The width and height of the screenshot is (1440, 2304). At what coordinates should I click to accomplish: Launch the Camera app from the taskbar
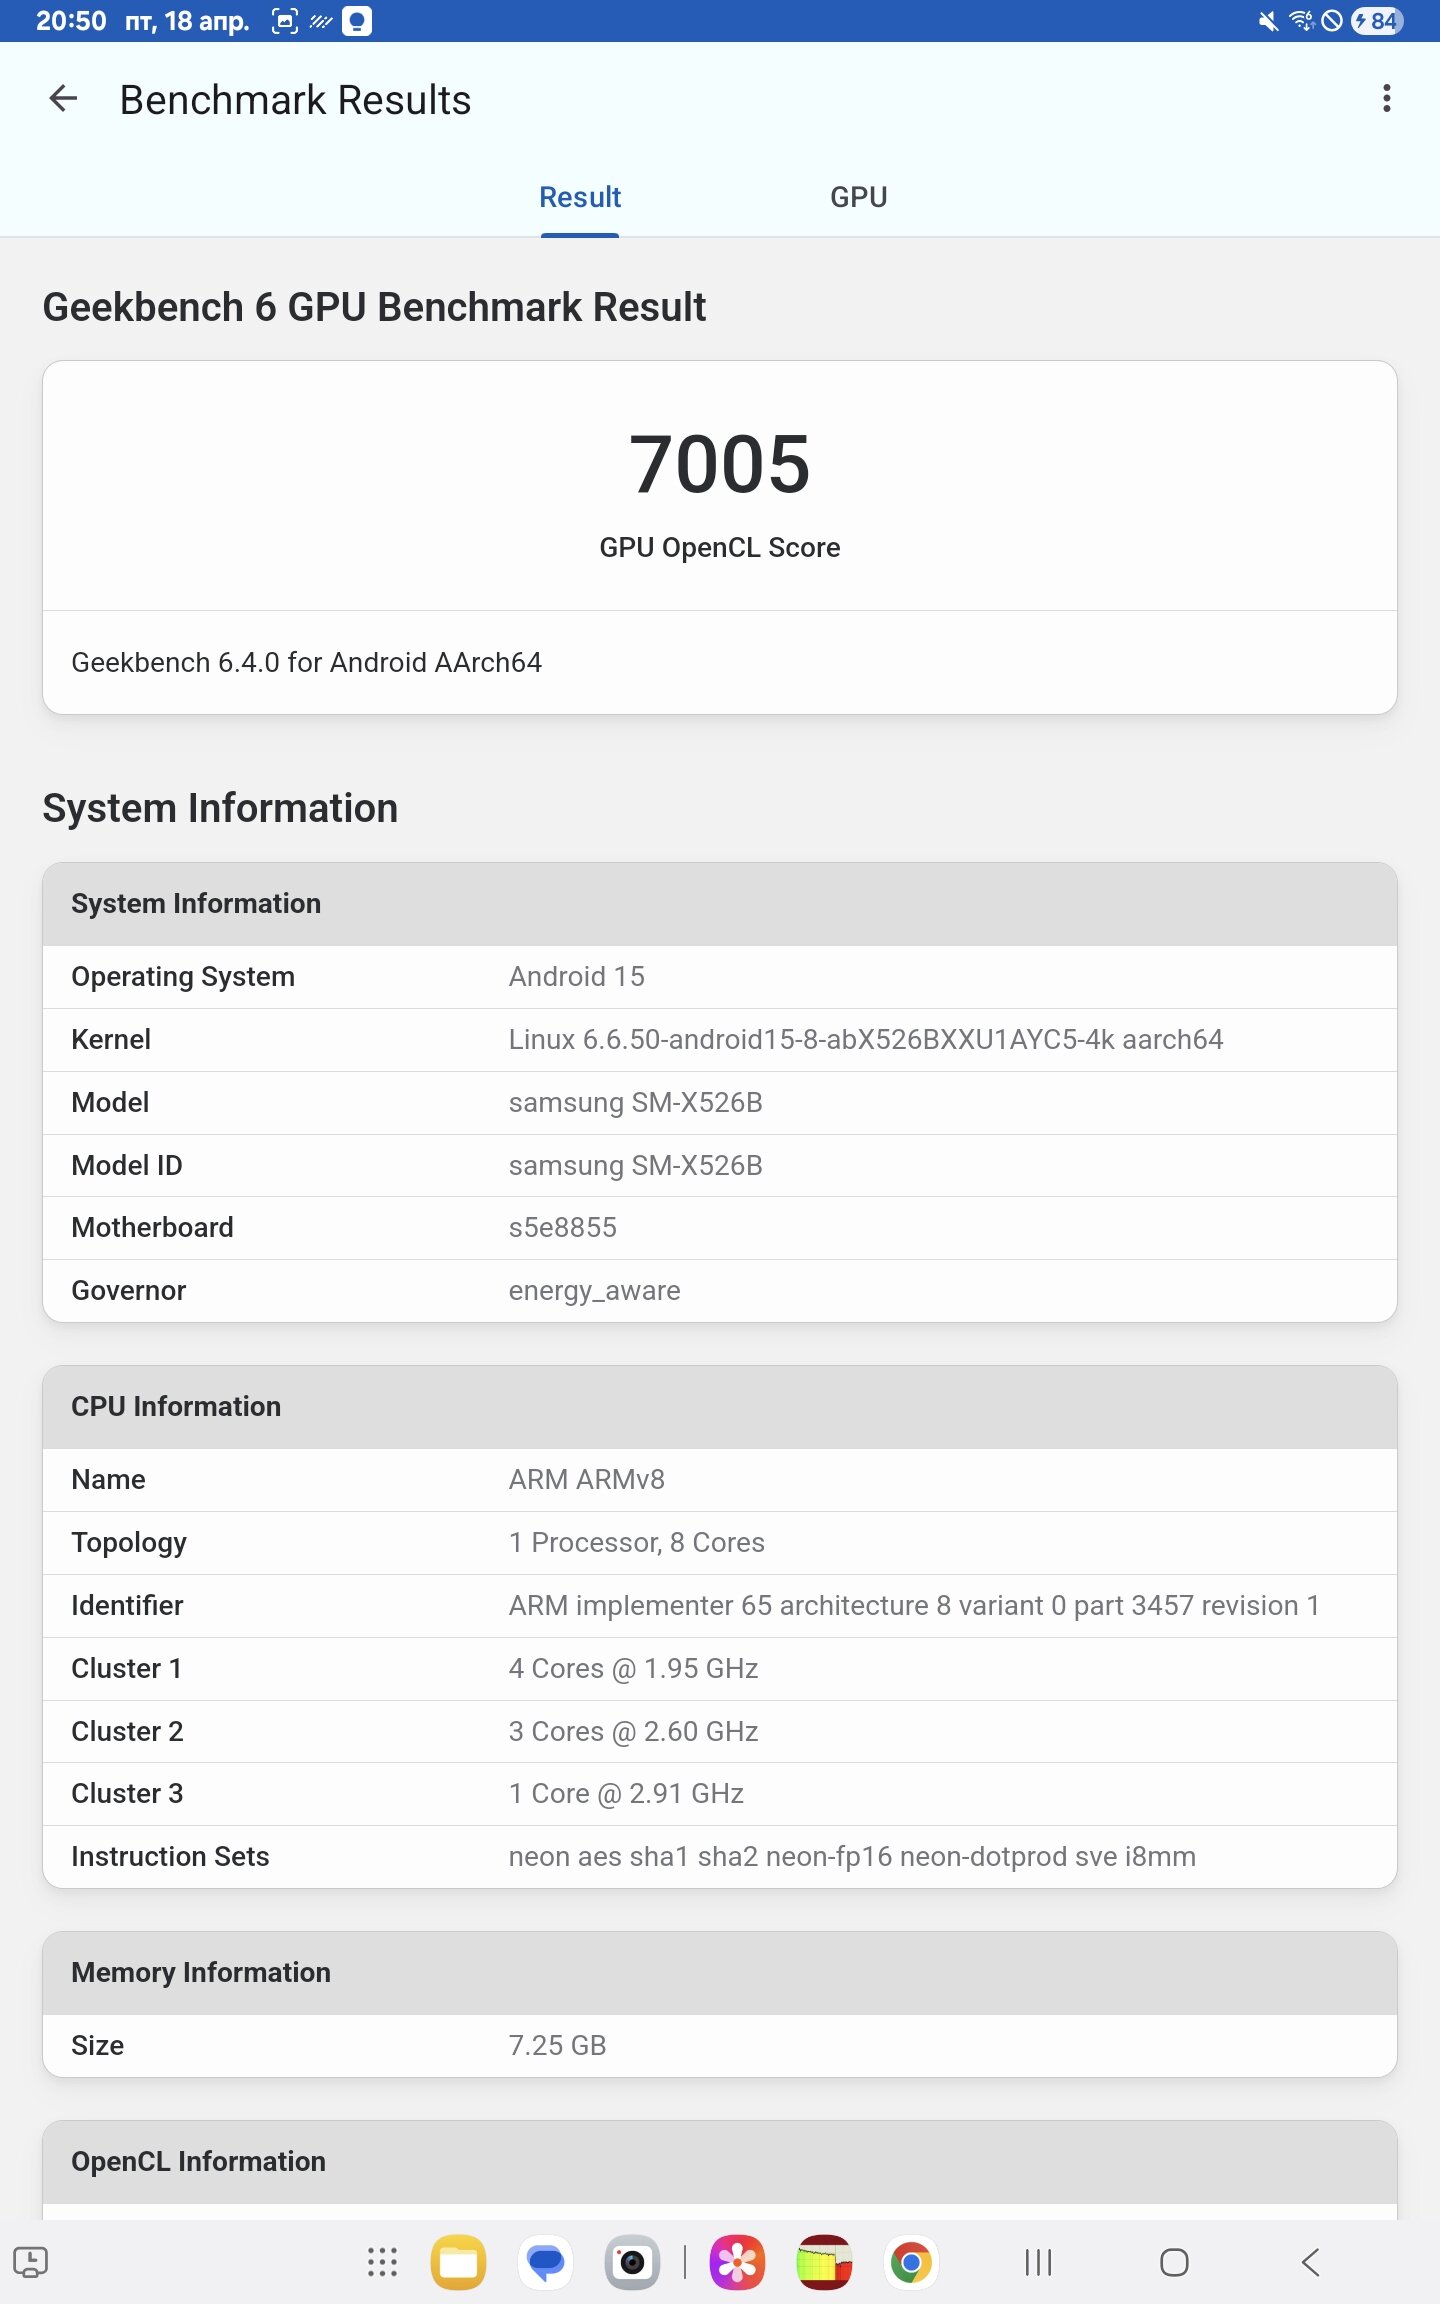coord(632,2262)
